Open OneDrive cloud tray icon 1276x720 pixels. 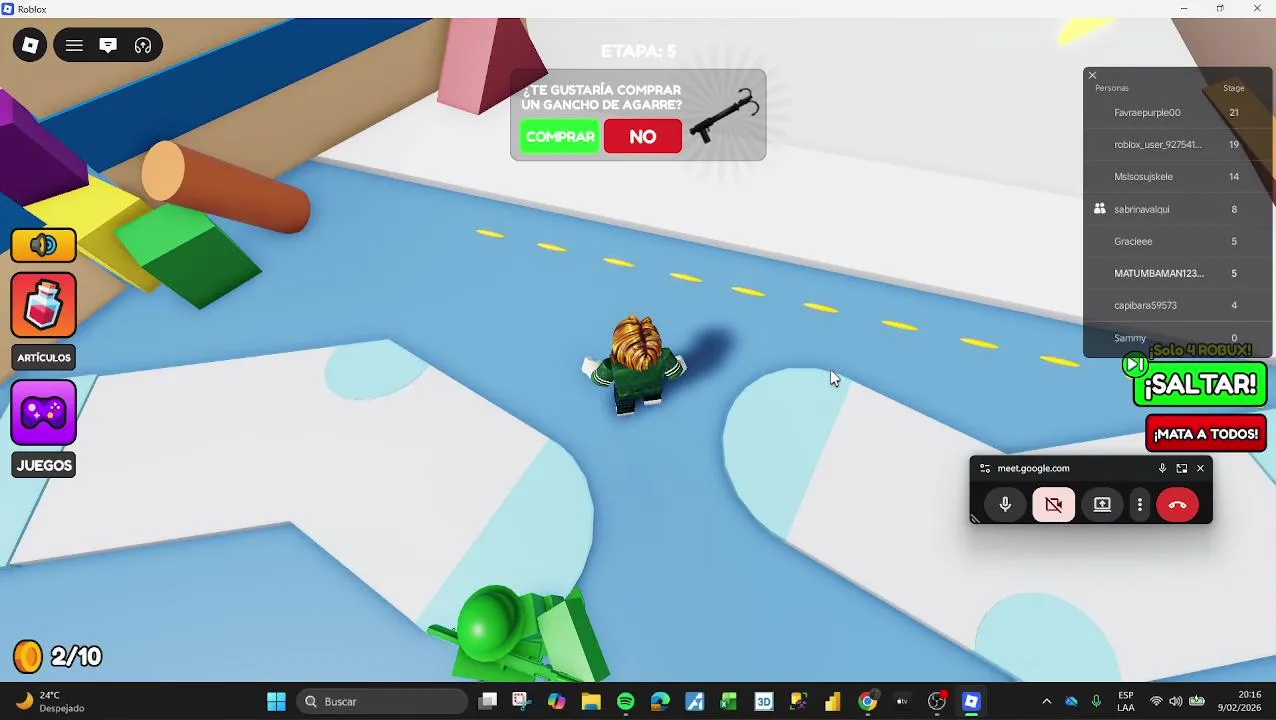[1071, 701]
